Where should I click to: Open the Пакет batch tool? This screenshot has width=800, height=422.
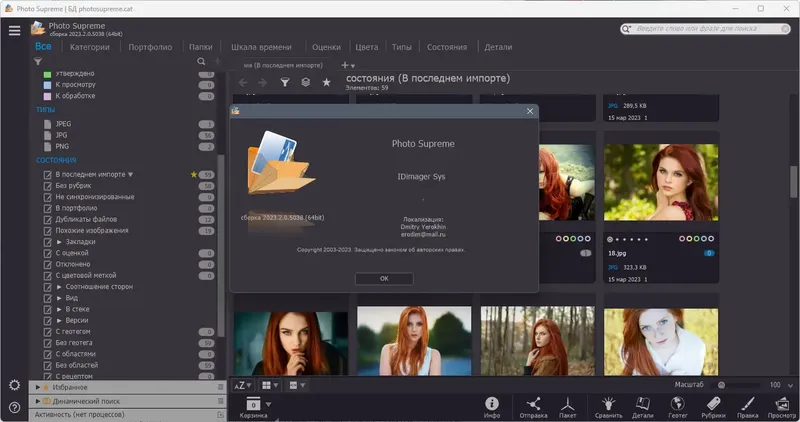pos(567,407)
